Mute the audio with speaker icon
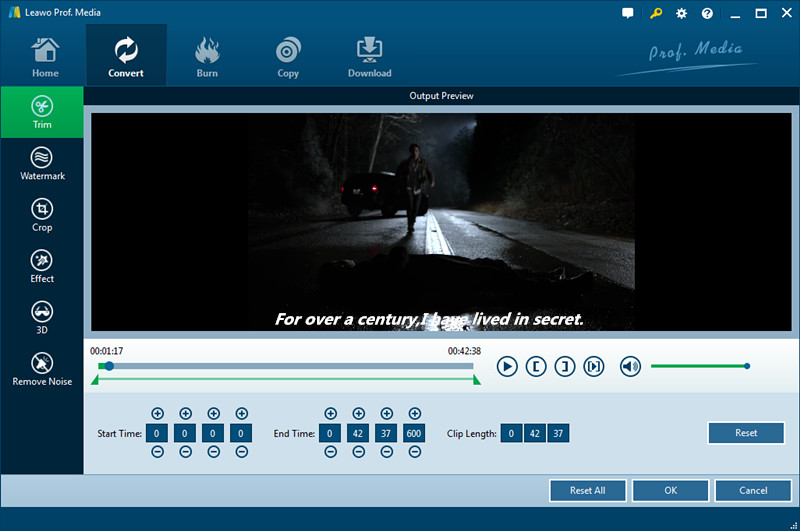Viewport: 800px width, 531px height. pos(630,366)
